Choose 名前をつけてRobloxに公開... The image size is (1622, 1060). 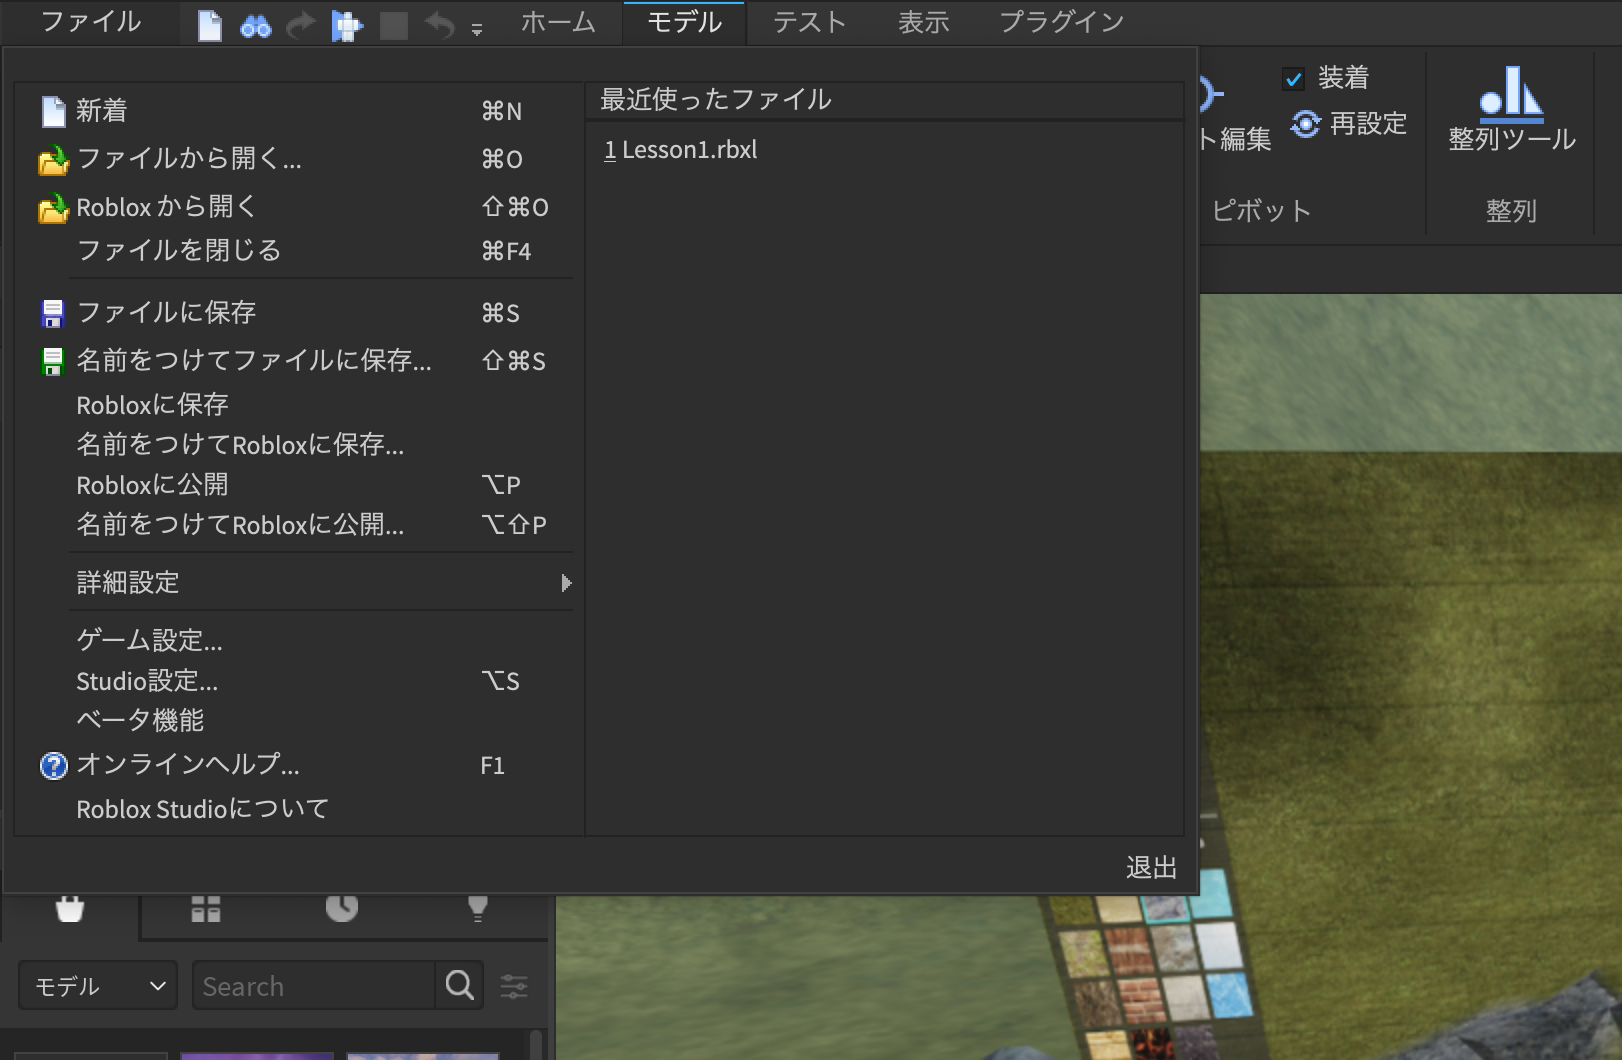(298, 525)
